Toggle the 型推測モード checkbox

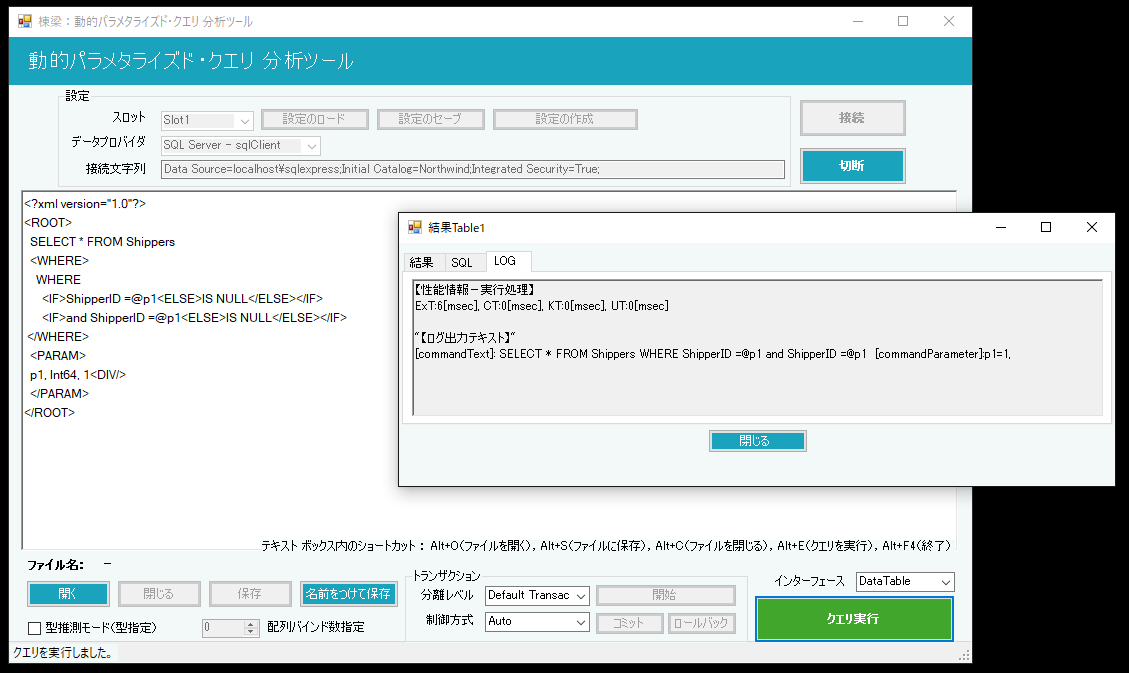pyautogui.click(x=35, y=628)
